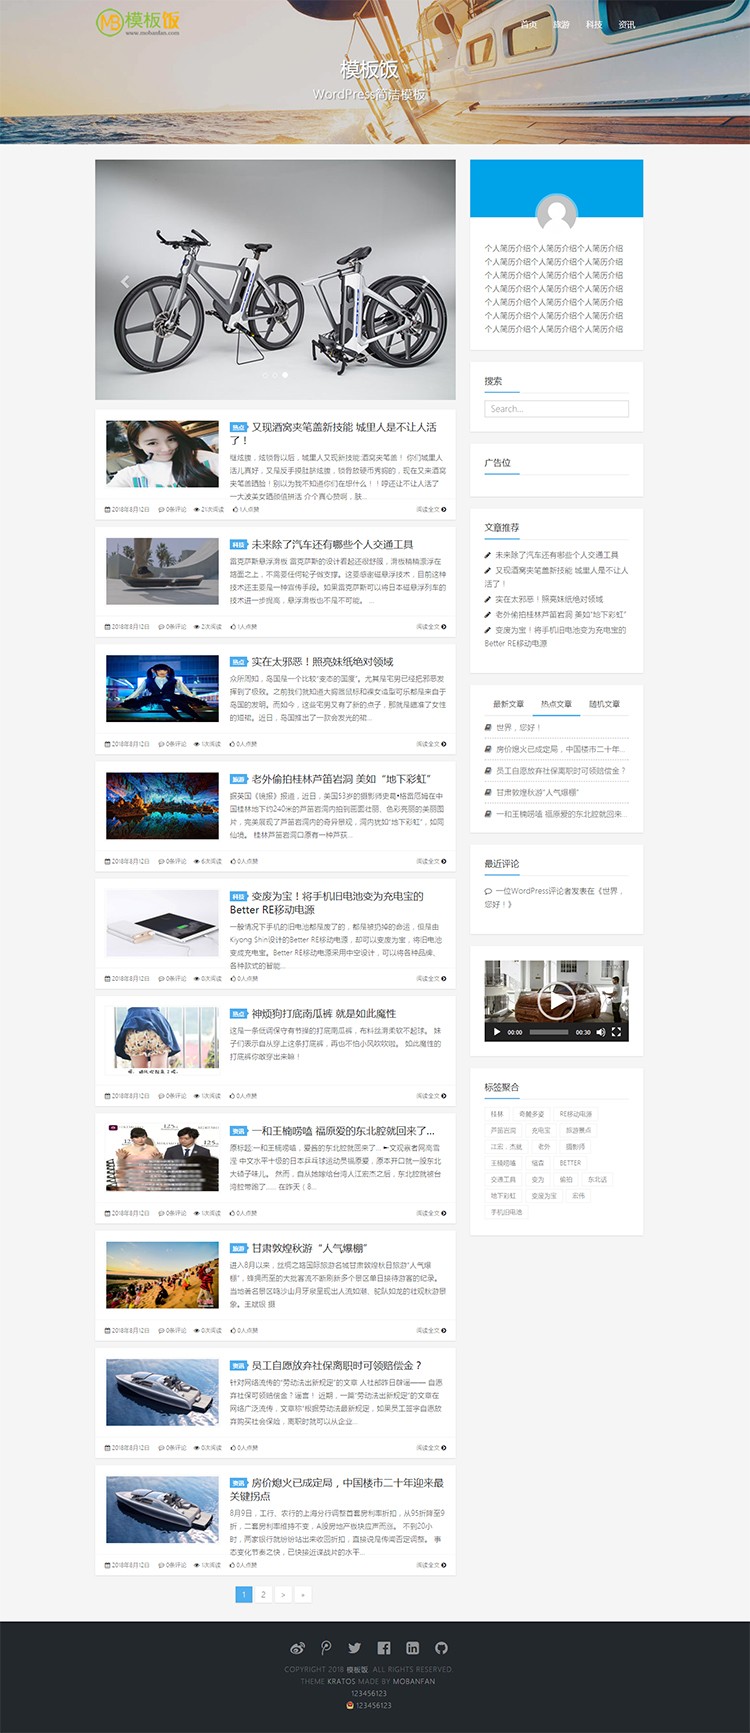The width and height of the screenshot is (750, 1733).
Task: Play the video using control bar play button
Action: [x=496, y=1031]
